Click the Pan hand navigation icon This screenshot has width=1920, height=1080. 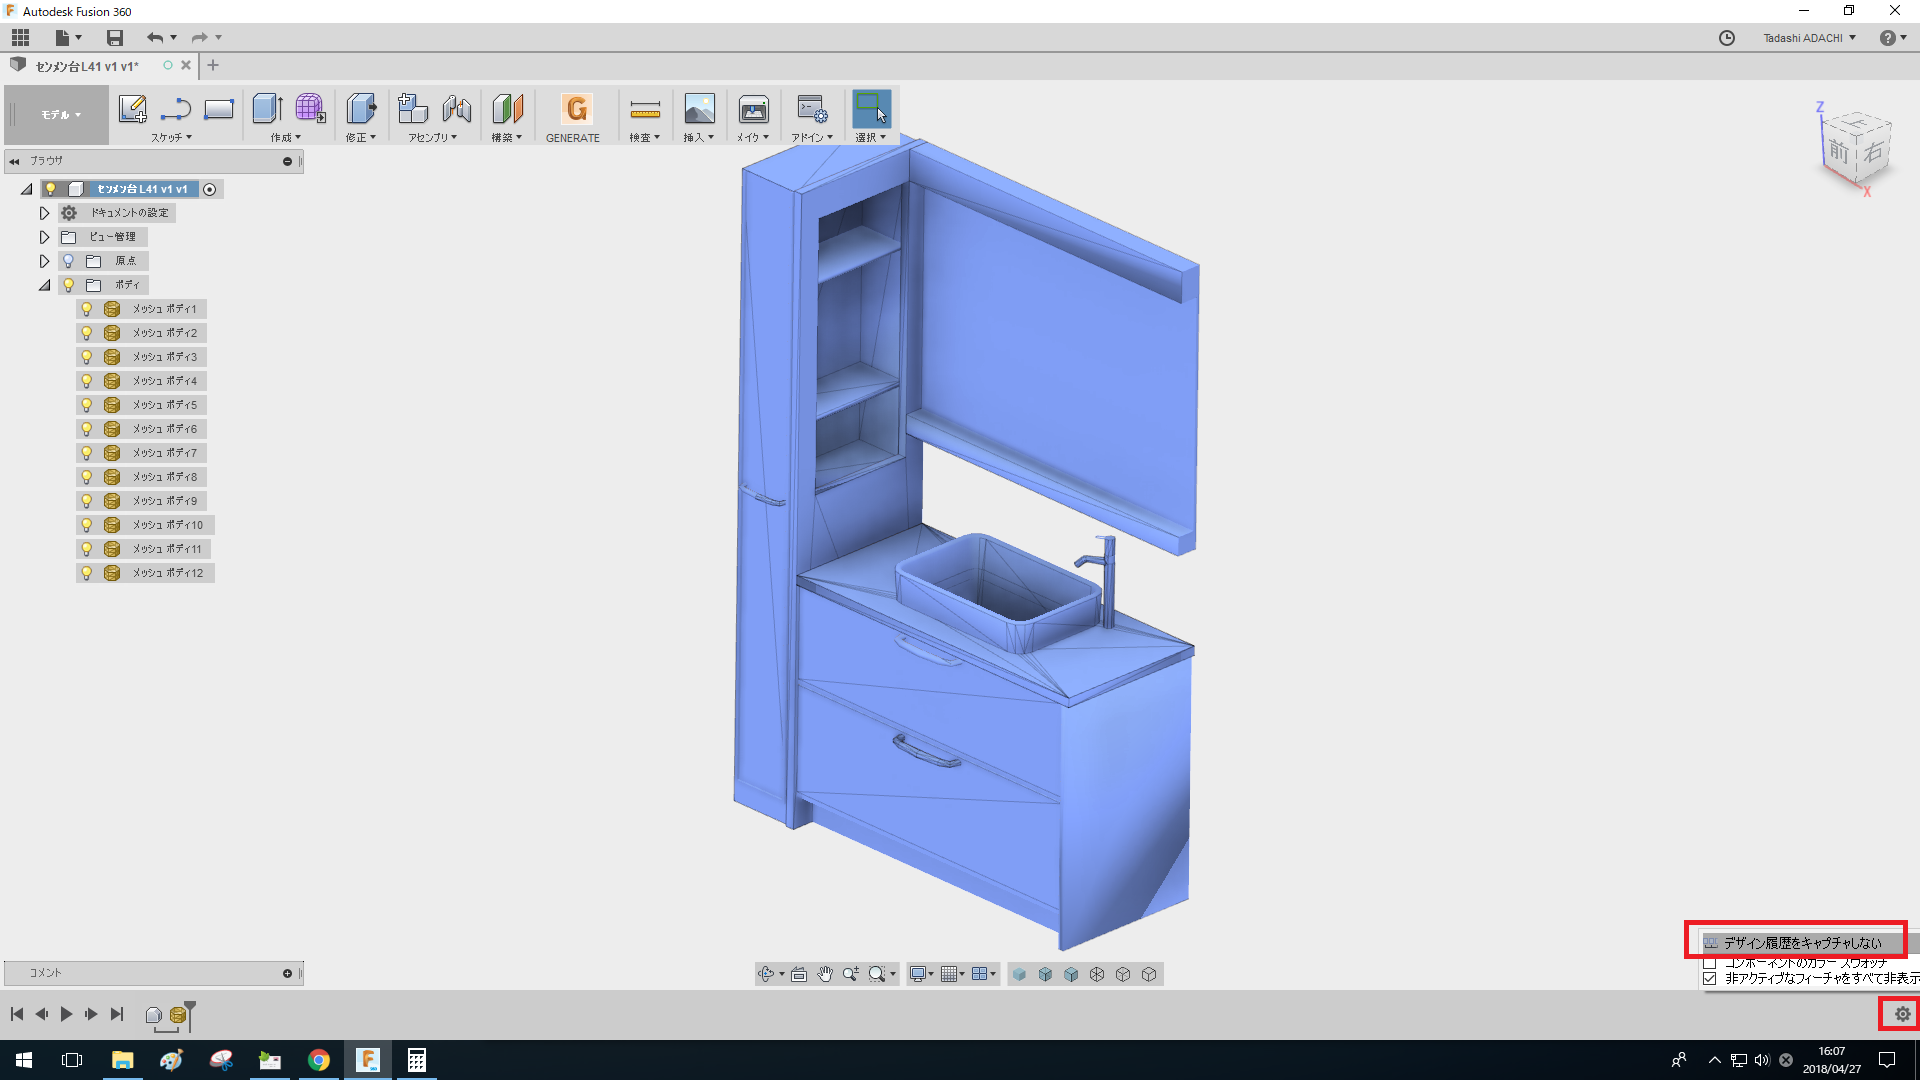coord(825,974)
